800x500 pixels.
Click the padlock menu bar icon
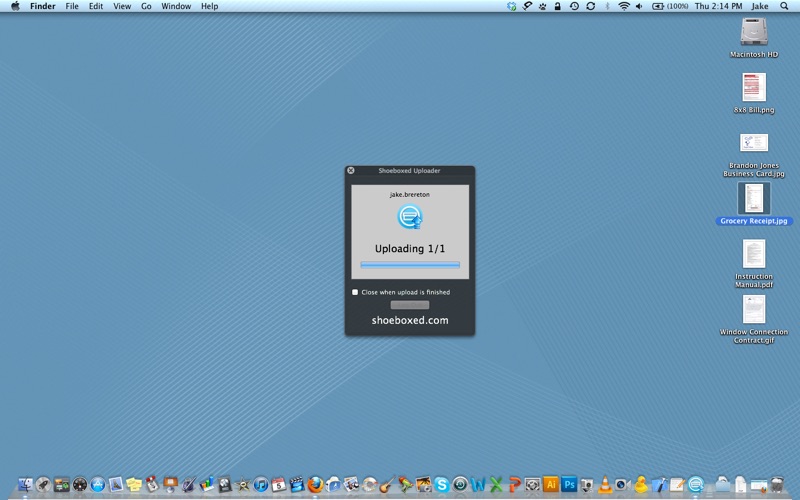click(558, 6)
